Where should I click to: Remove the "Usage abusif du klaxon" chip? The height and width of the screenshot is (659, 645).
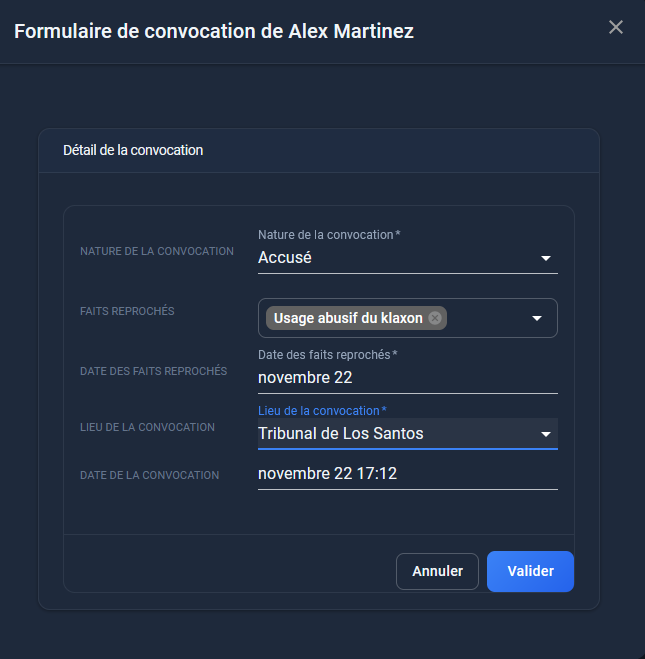point(435,318)
